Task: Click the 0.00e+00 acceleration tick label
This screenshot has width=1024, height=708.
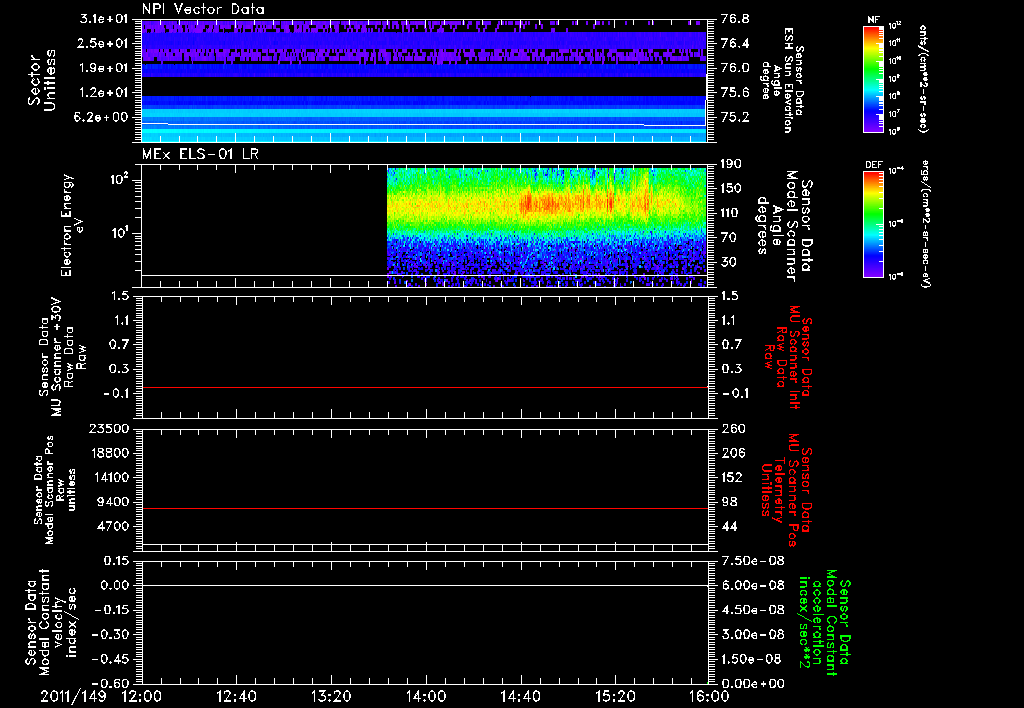Action: (x=751, y=684)
